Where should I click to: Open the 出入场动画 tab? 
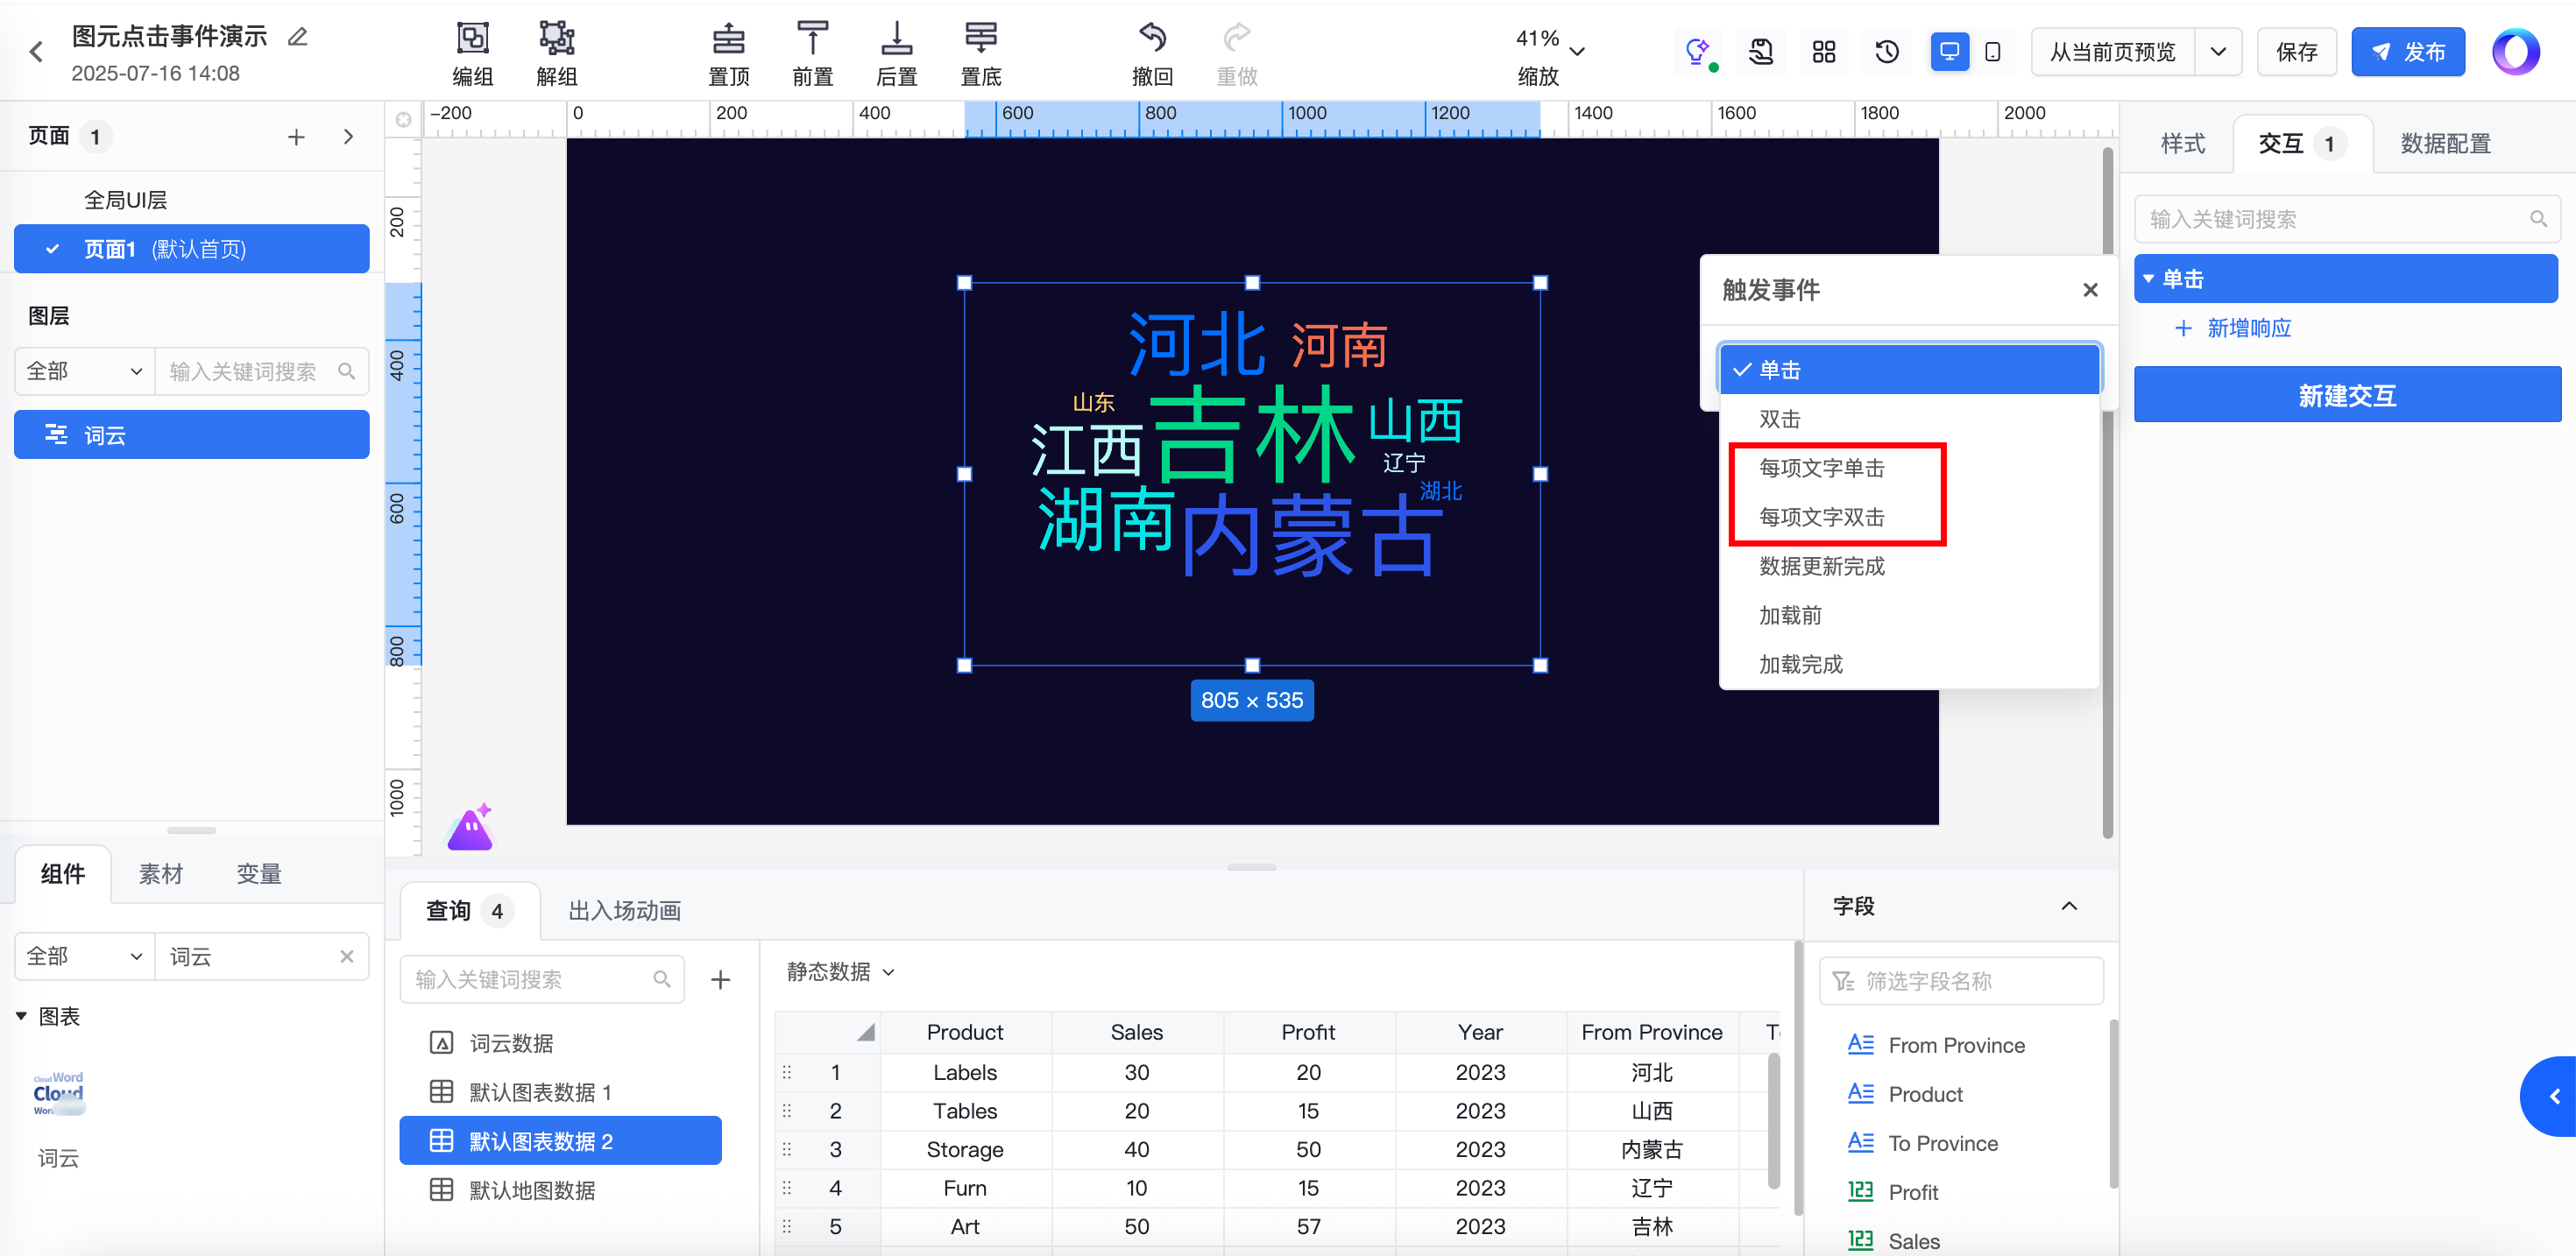(624, 911)
